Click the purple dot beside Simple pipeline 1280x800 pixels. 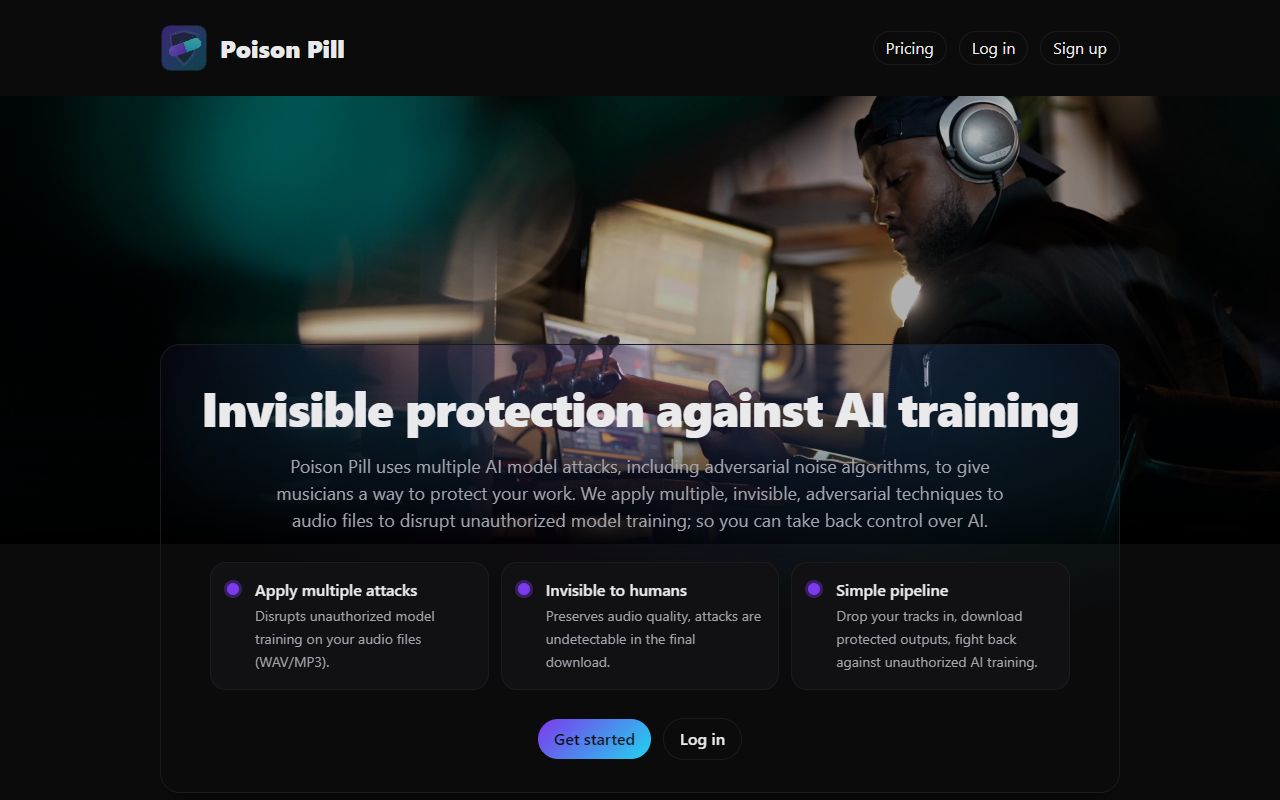pyautogui.click(x=814, y=589)
